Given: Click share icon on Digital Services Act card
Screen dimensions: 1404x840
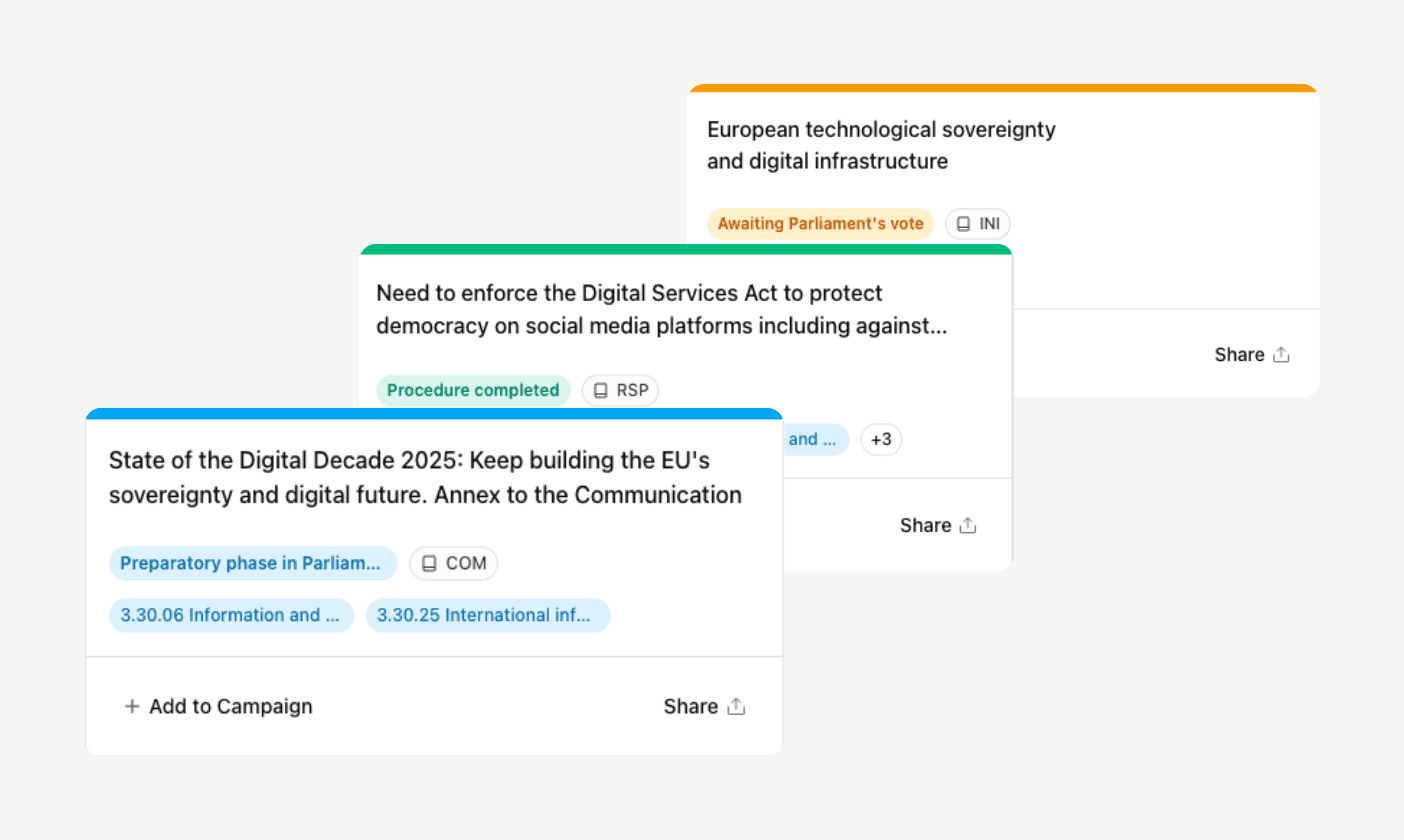Looking at the screenshot, I should pyautogui.click(x=967, y=525).
